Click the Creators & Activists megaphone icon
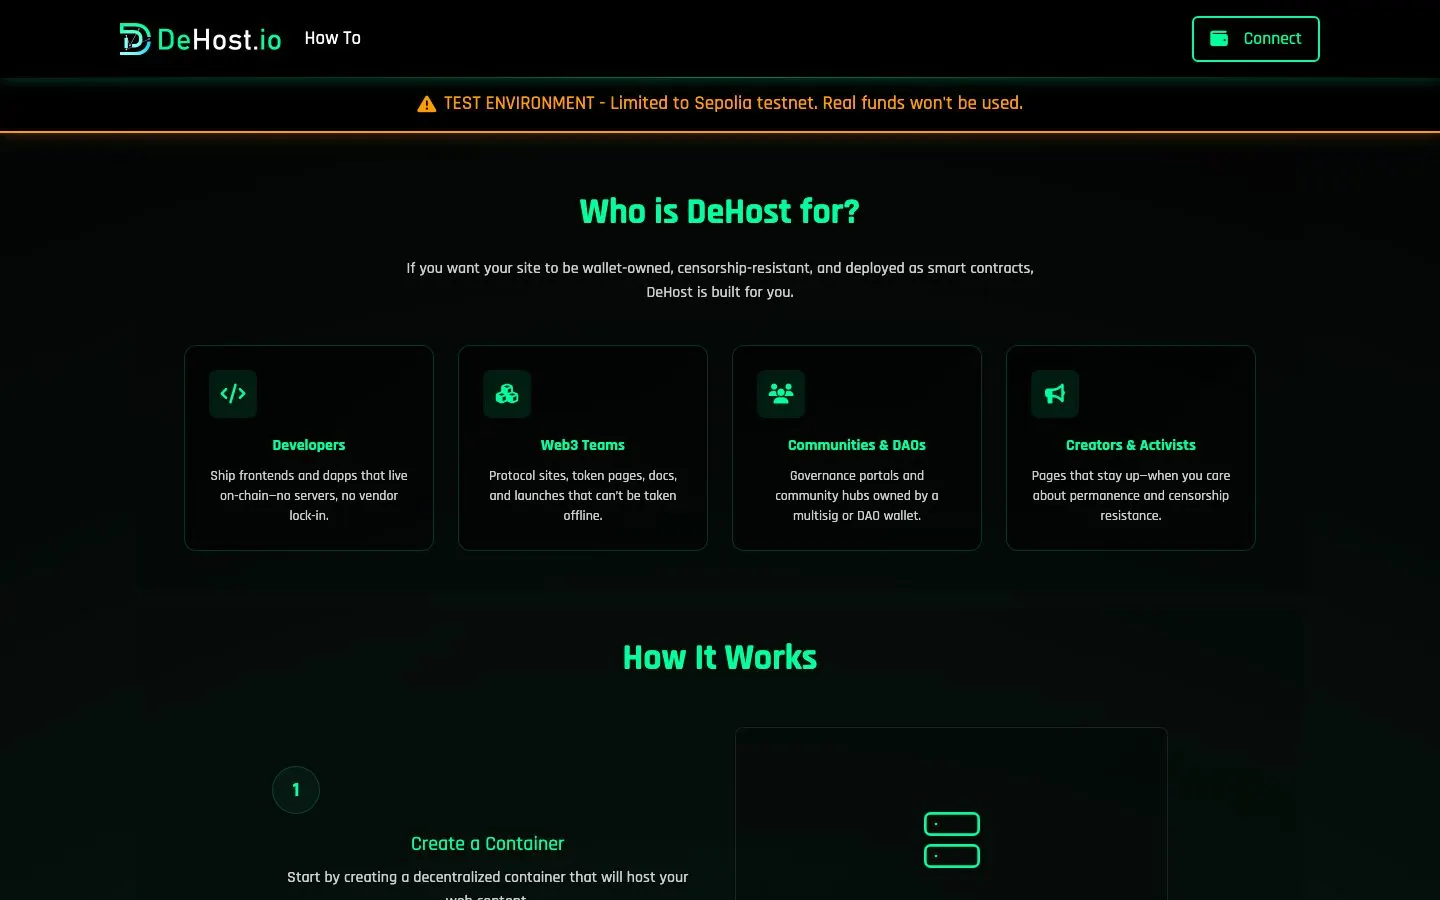 pos(1055,394)
